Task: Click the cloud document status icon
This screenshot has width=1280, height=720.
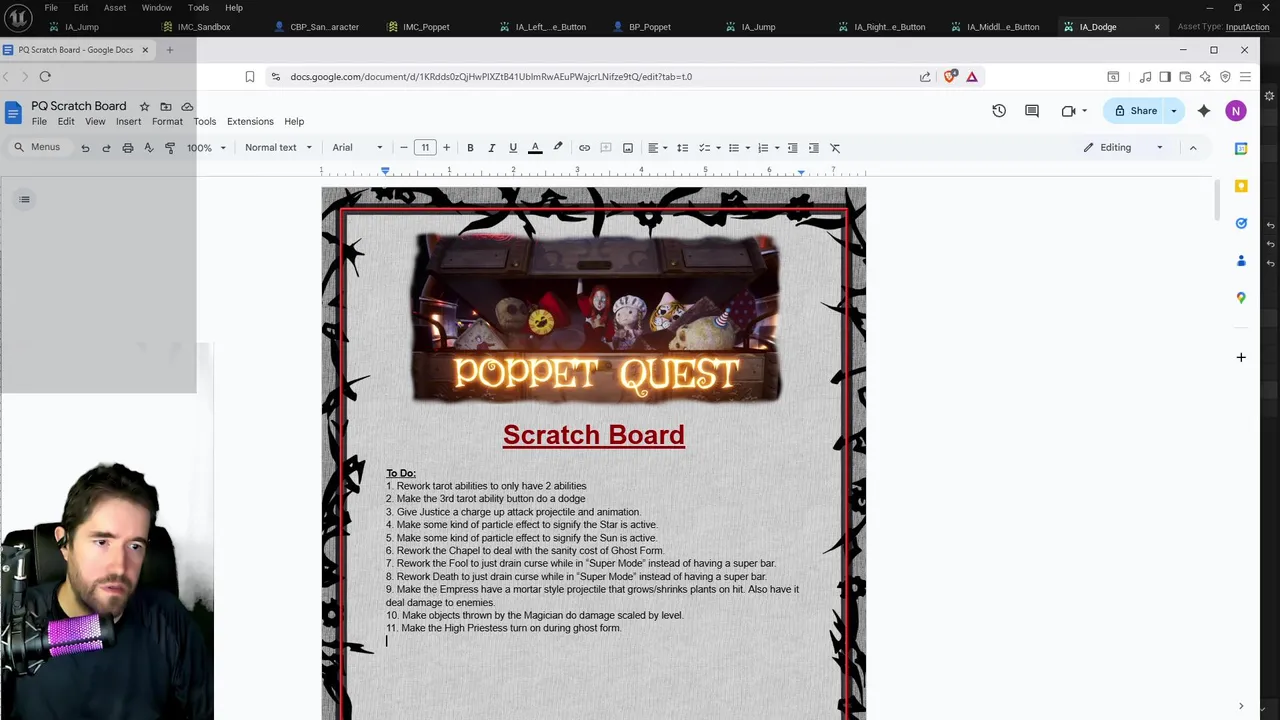Action: click(187, 106)
